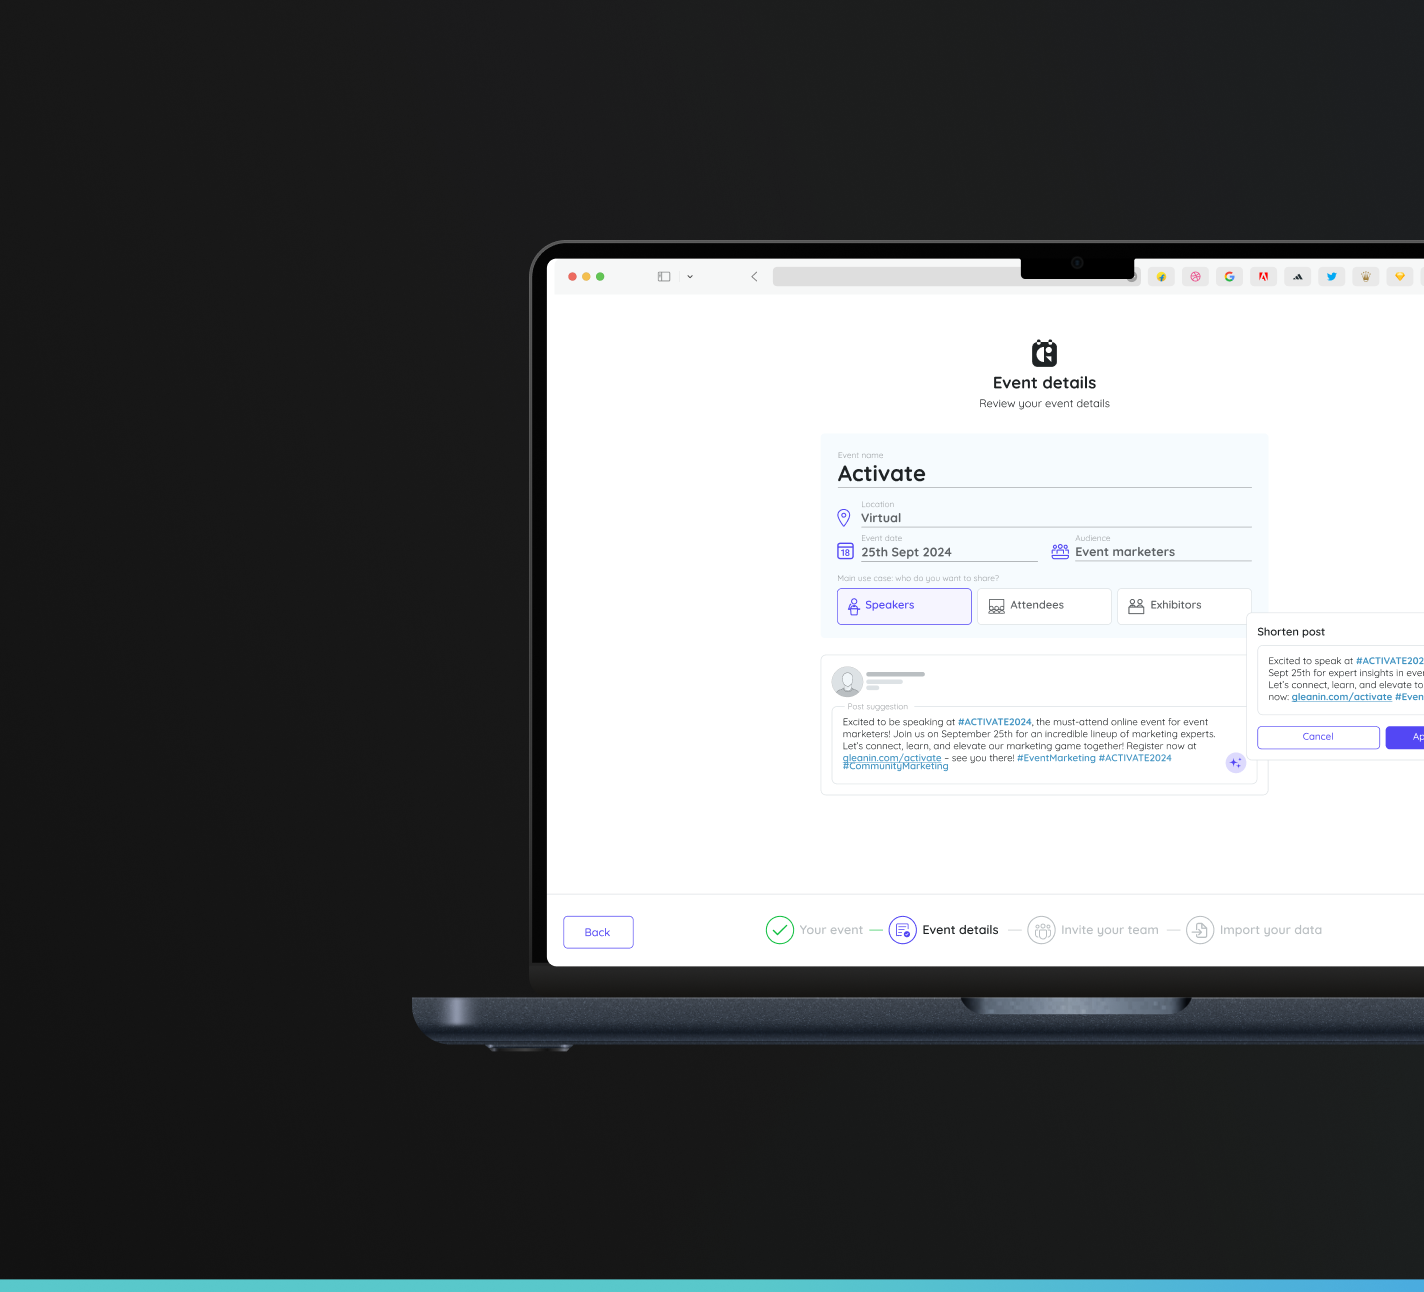Select the Exhibitors use case option
The width and height of the screenshot is (1424, 1292).
[x=1184, y=606]
